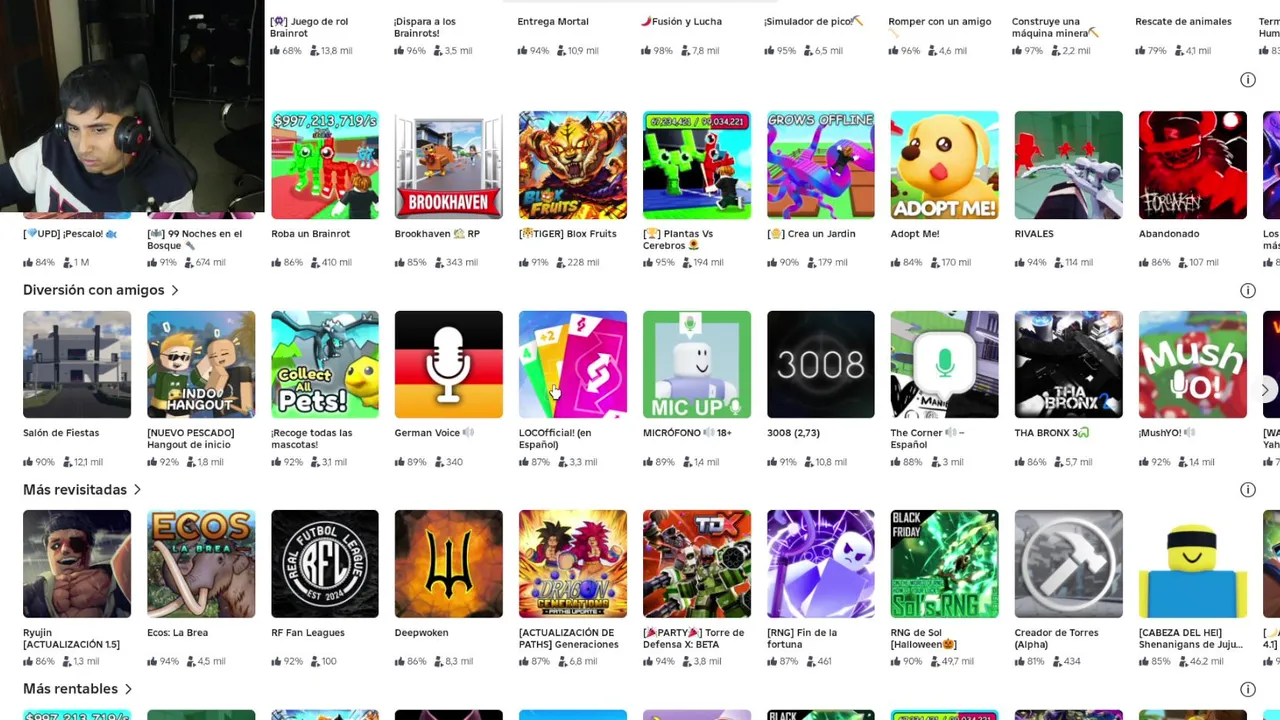
Task: Open the Adopt Me! game title link
Action: click(x=915, y=234)
